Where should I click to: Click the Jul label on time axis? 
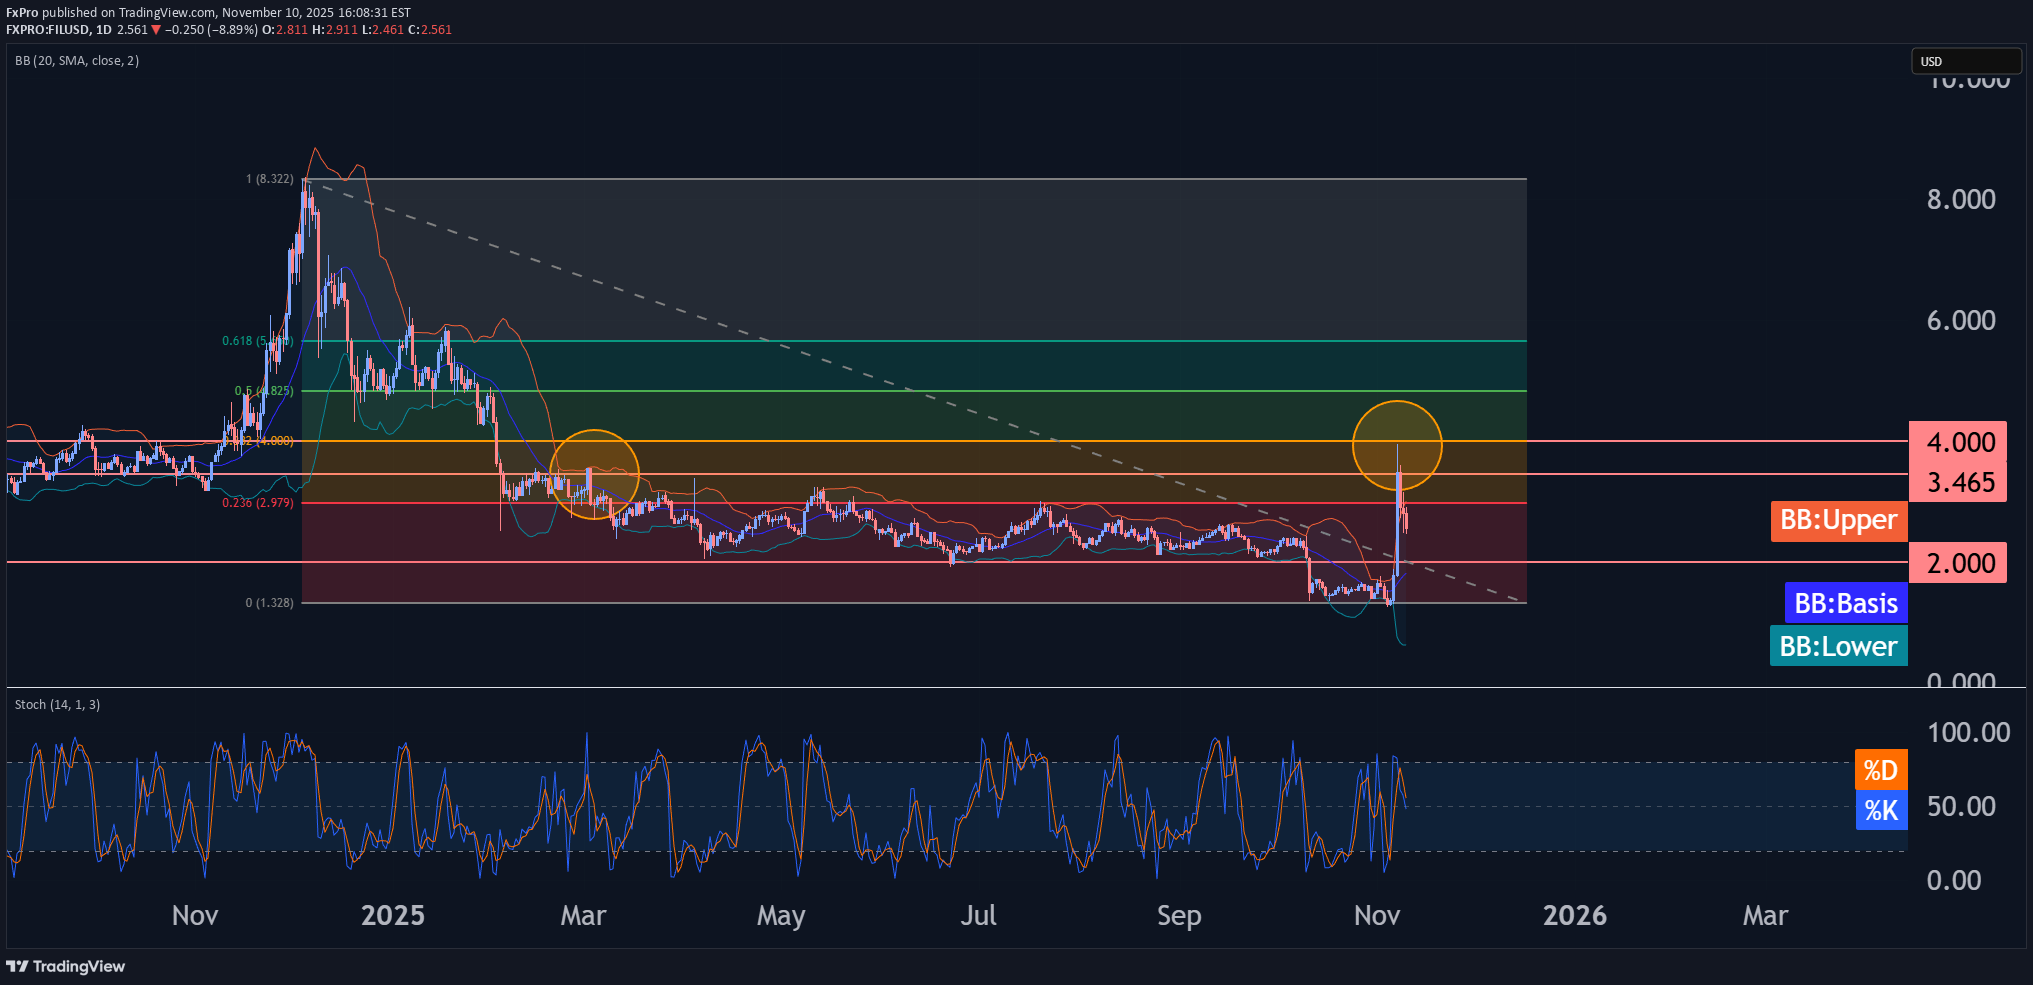[x=978, y=915]
